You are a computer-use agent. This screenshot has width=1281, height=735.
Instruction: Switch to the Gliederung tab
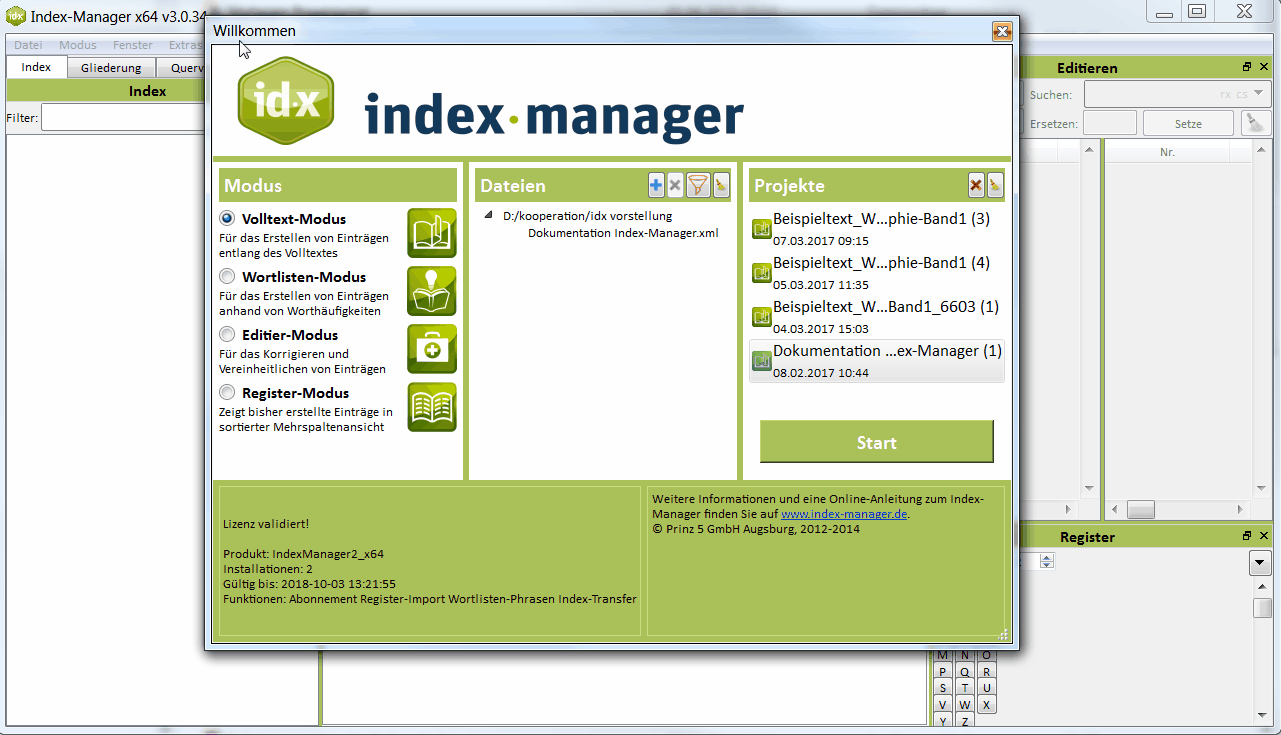111,67
